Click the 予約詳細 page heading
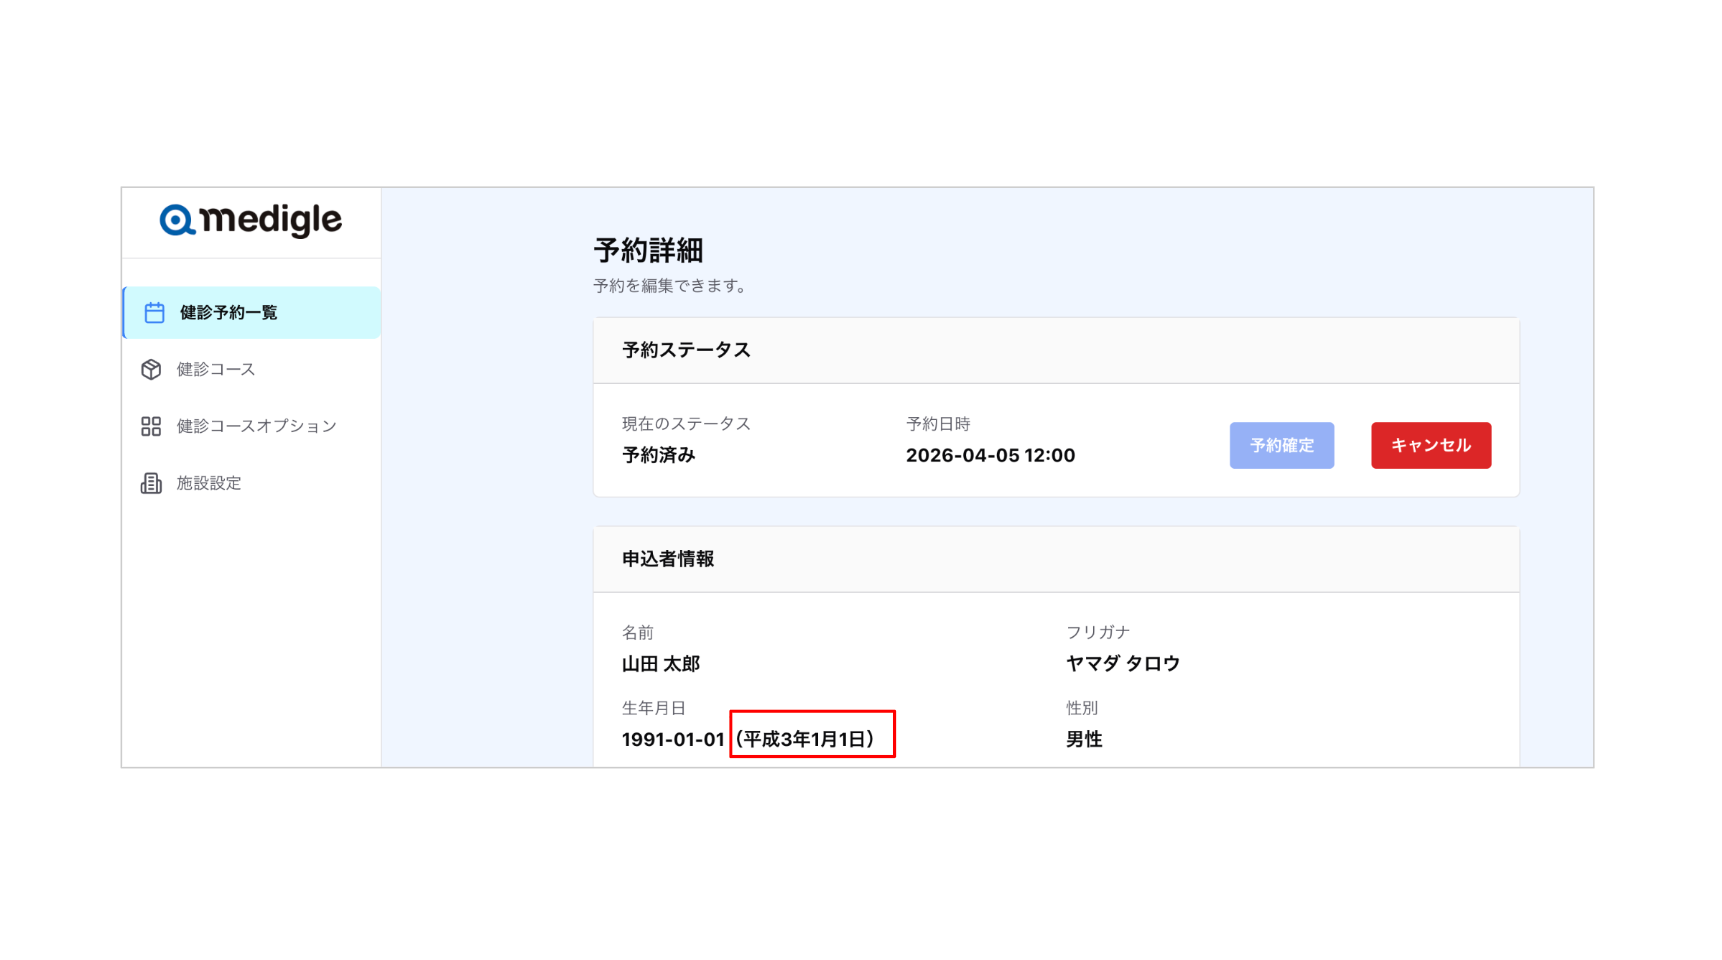The height and width of the screenshot is (960, 1722). 648,250
